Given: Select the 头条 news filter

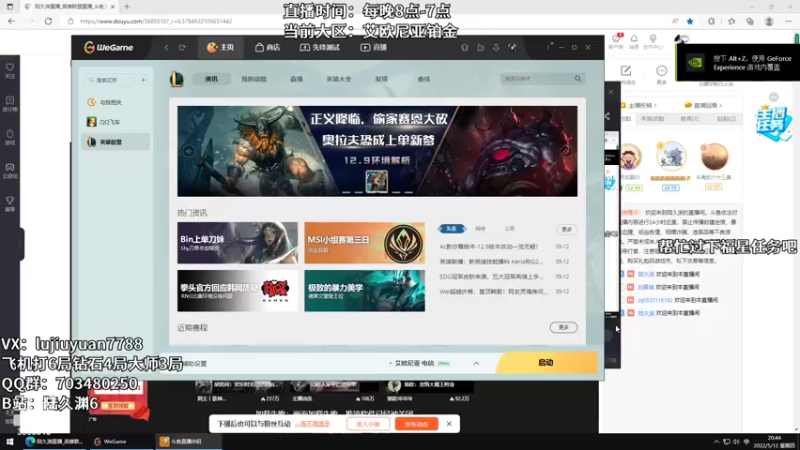Looking at the screenshot, I should point(452,229).
